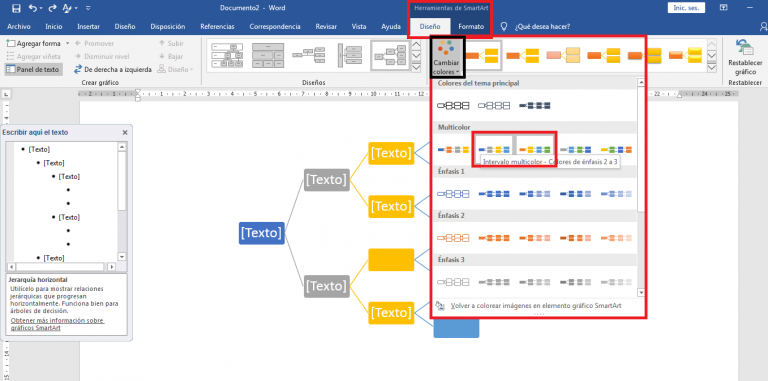Screen dimensions: 768x381
Task: Click Agregar forma button
Action: 34,43
